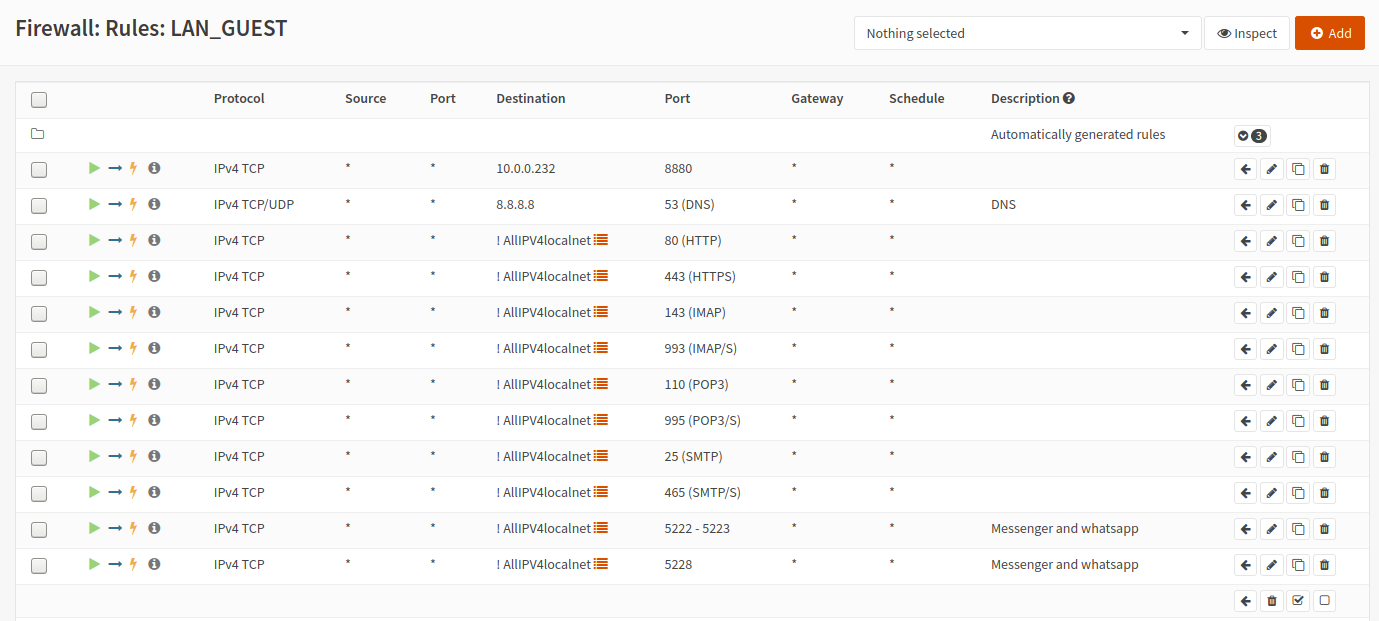This screenshot has width=1379, height=621.
Task: Enable selected rules with the bottom checked-box icon
Action: coord(1298,601)
